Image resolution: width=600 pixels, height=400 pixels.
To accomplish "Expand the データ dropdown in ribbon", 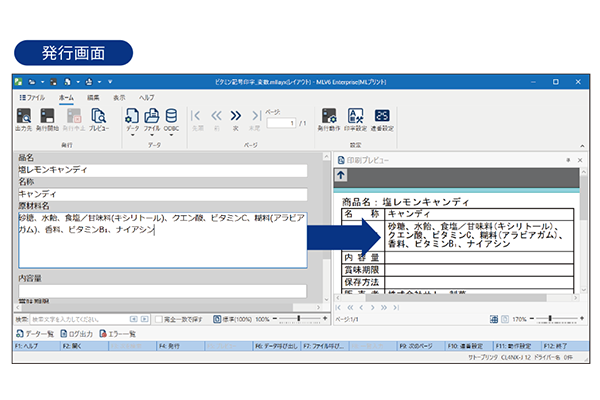I will coord(133,135).
